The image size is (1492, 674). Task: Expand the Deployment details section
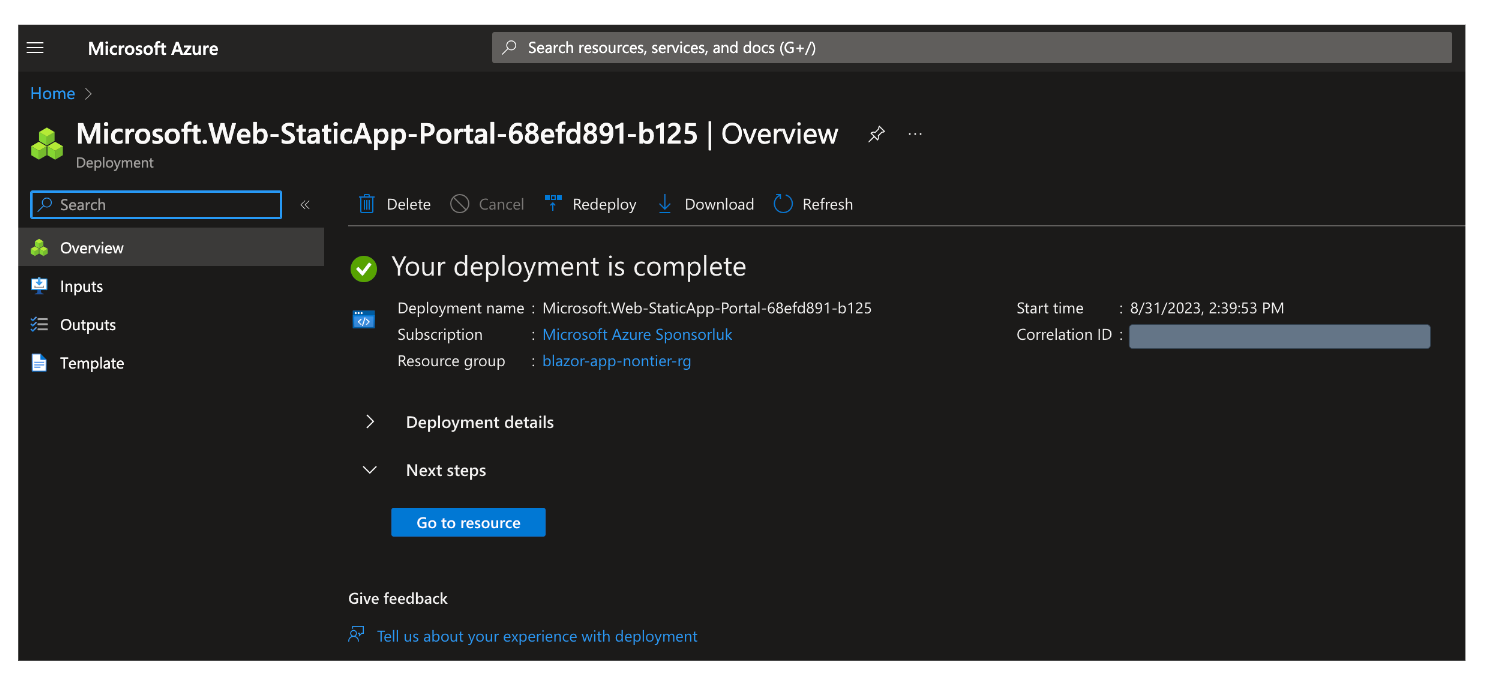pos(369,421)
